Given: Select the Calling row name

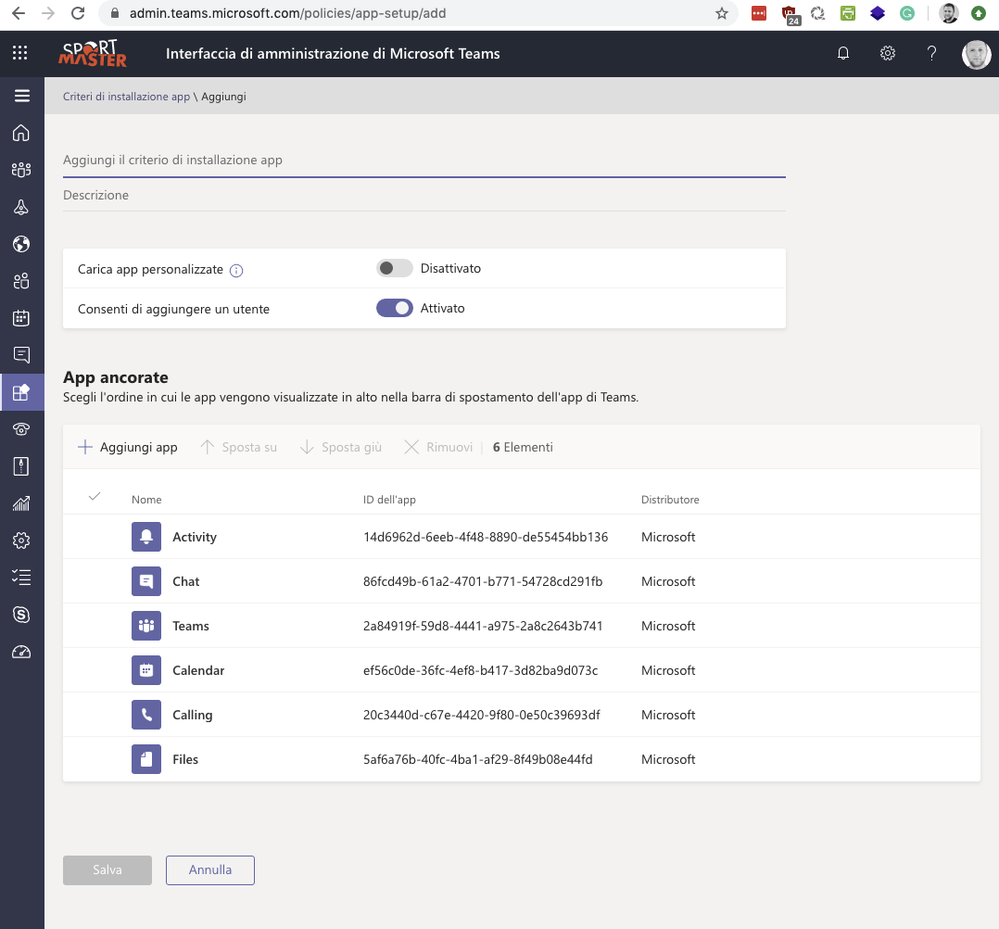Looking at the screenshot, I should pyautogui.click(x=192, y=715).
